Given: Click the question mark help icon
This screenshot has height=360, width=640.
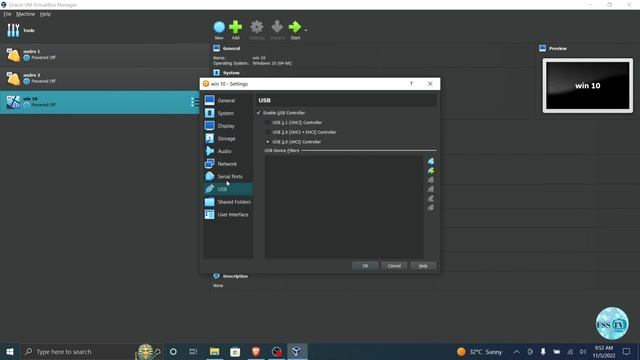Looking at the screenshot, I should [411, 84].
